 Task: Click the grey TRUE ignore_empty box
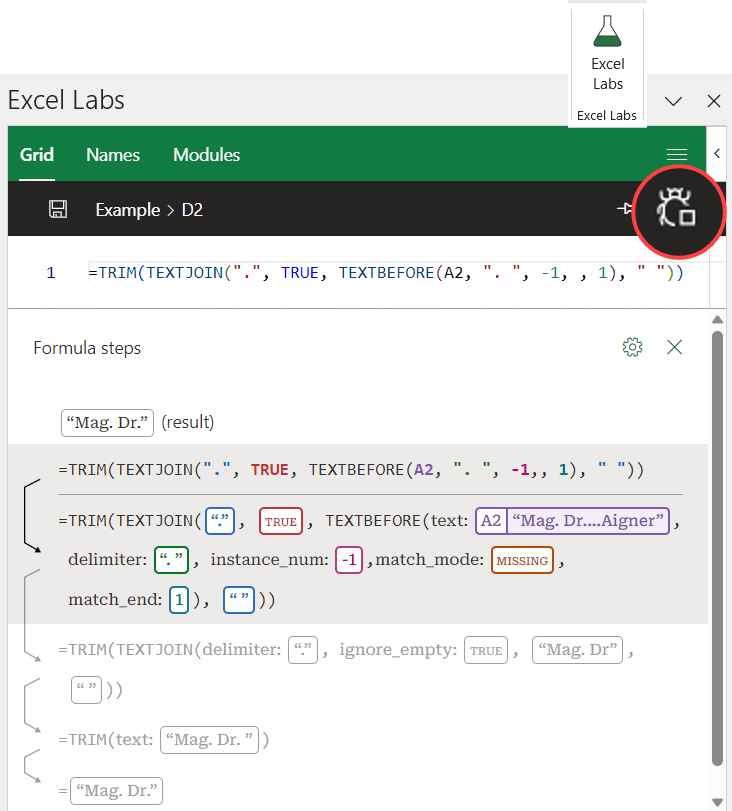(x=486, y=651)
